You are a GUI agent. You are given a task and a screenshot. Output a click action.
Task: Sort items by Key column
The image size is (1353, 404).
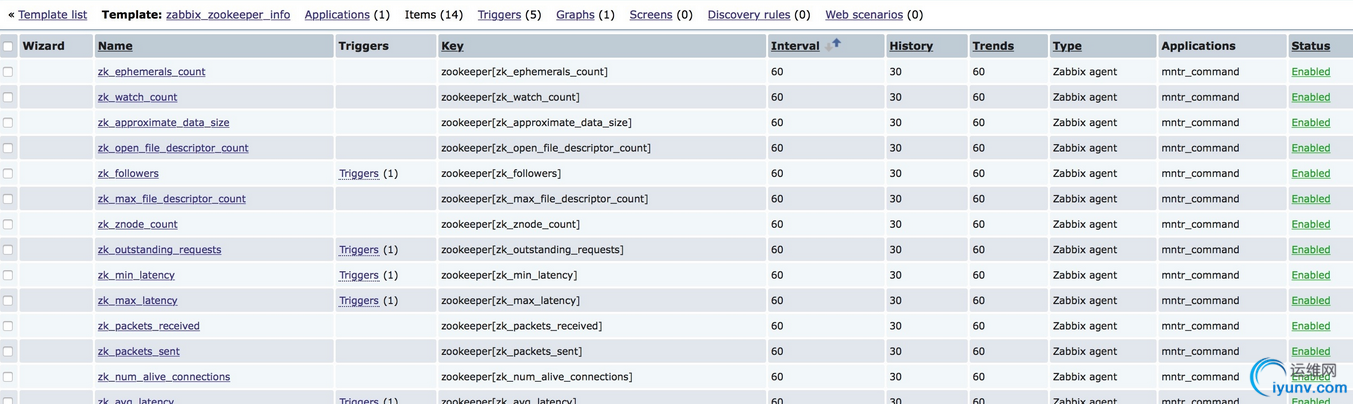point(452,46)
